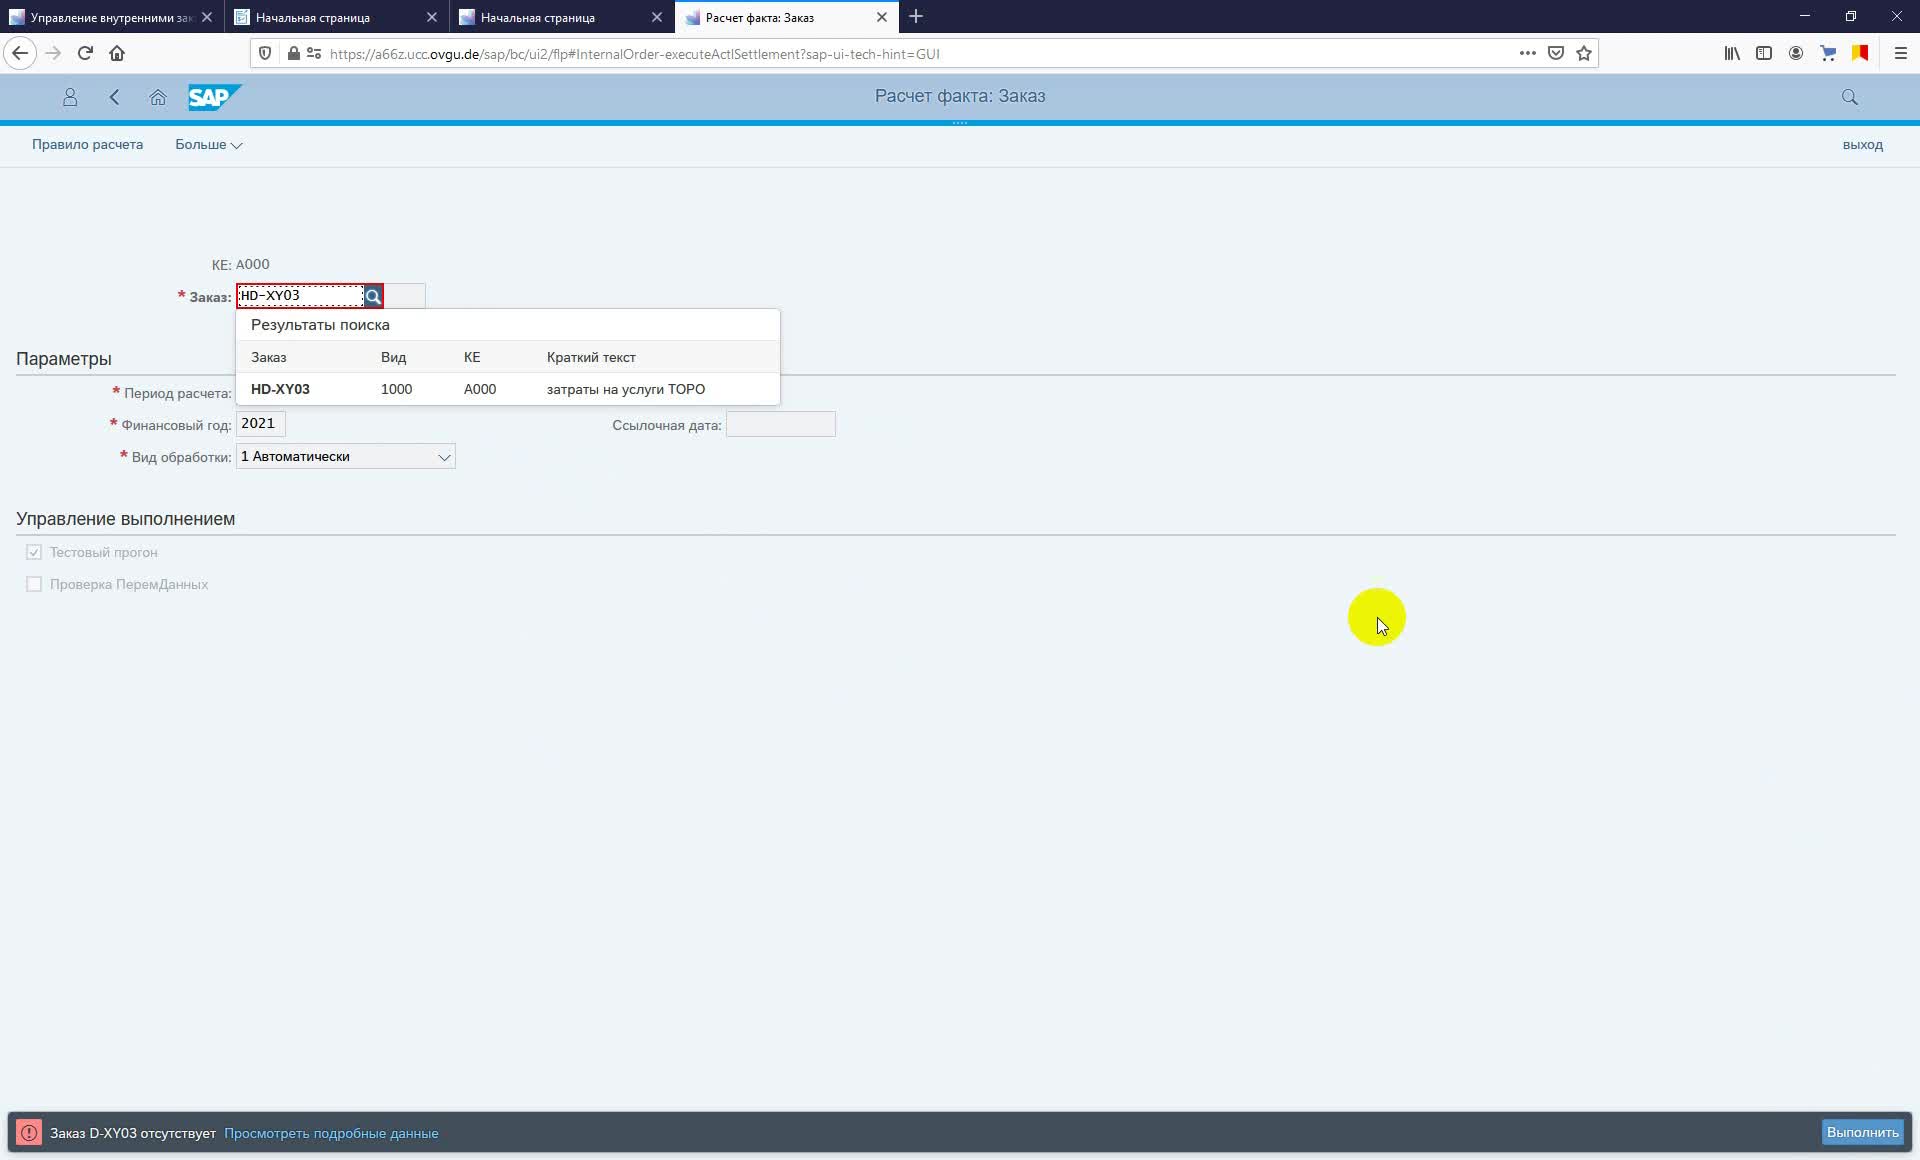
Task: Click 'затраты на услуги ТОРО' text
Action: (x=626, y=389)
